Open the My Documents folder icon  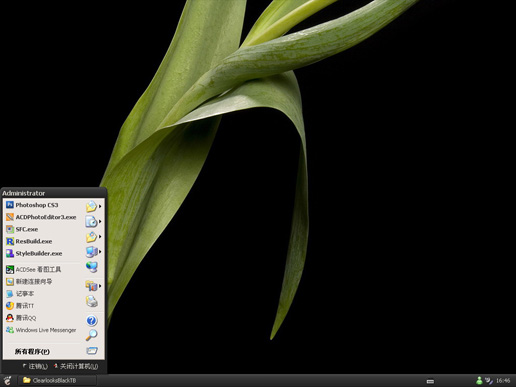[91, 207]
